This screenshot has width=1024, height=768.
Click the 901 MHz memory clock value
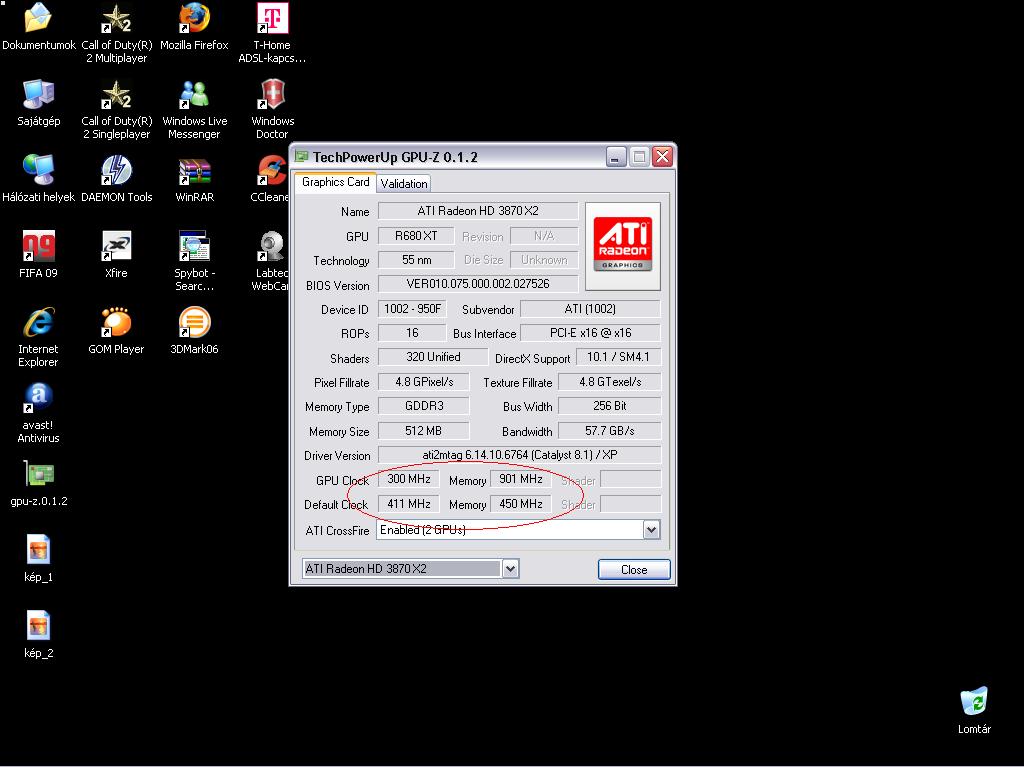tap(520, 479)
